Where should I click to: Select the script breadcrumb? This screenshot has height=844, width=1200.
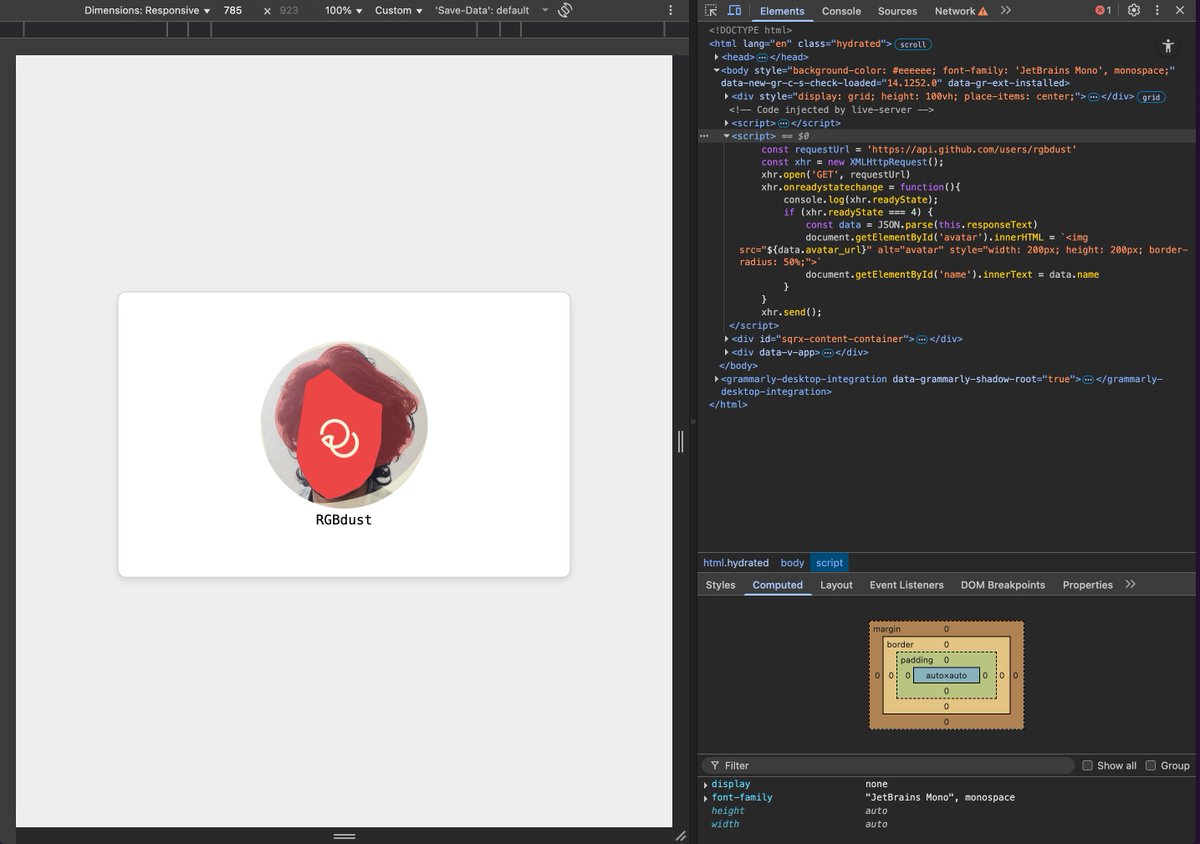[829, 563]
